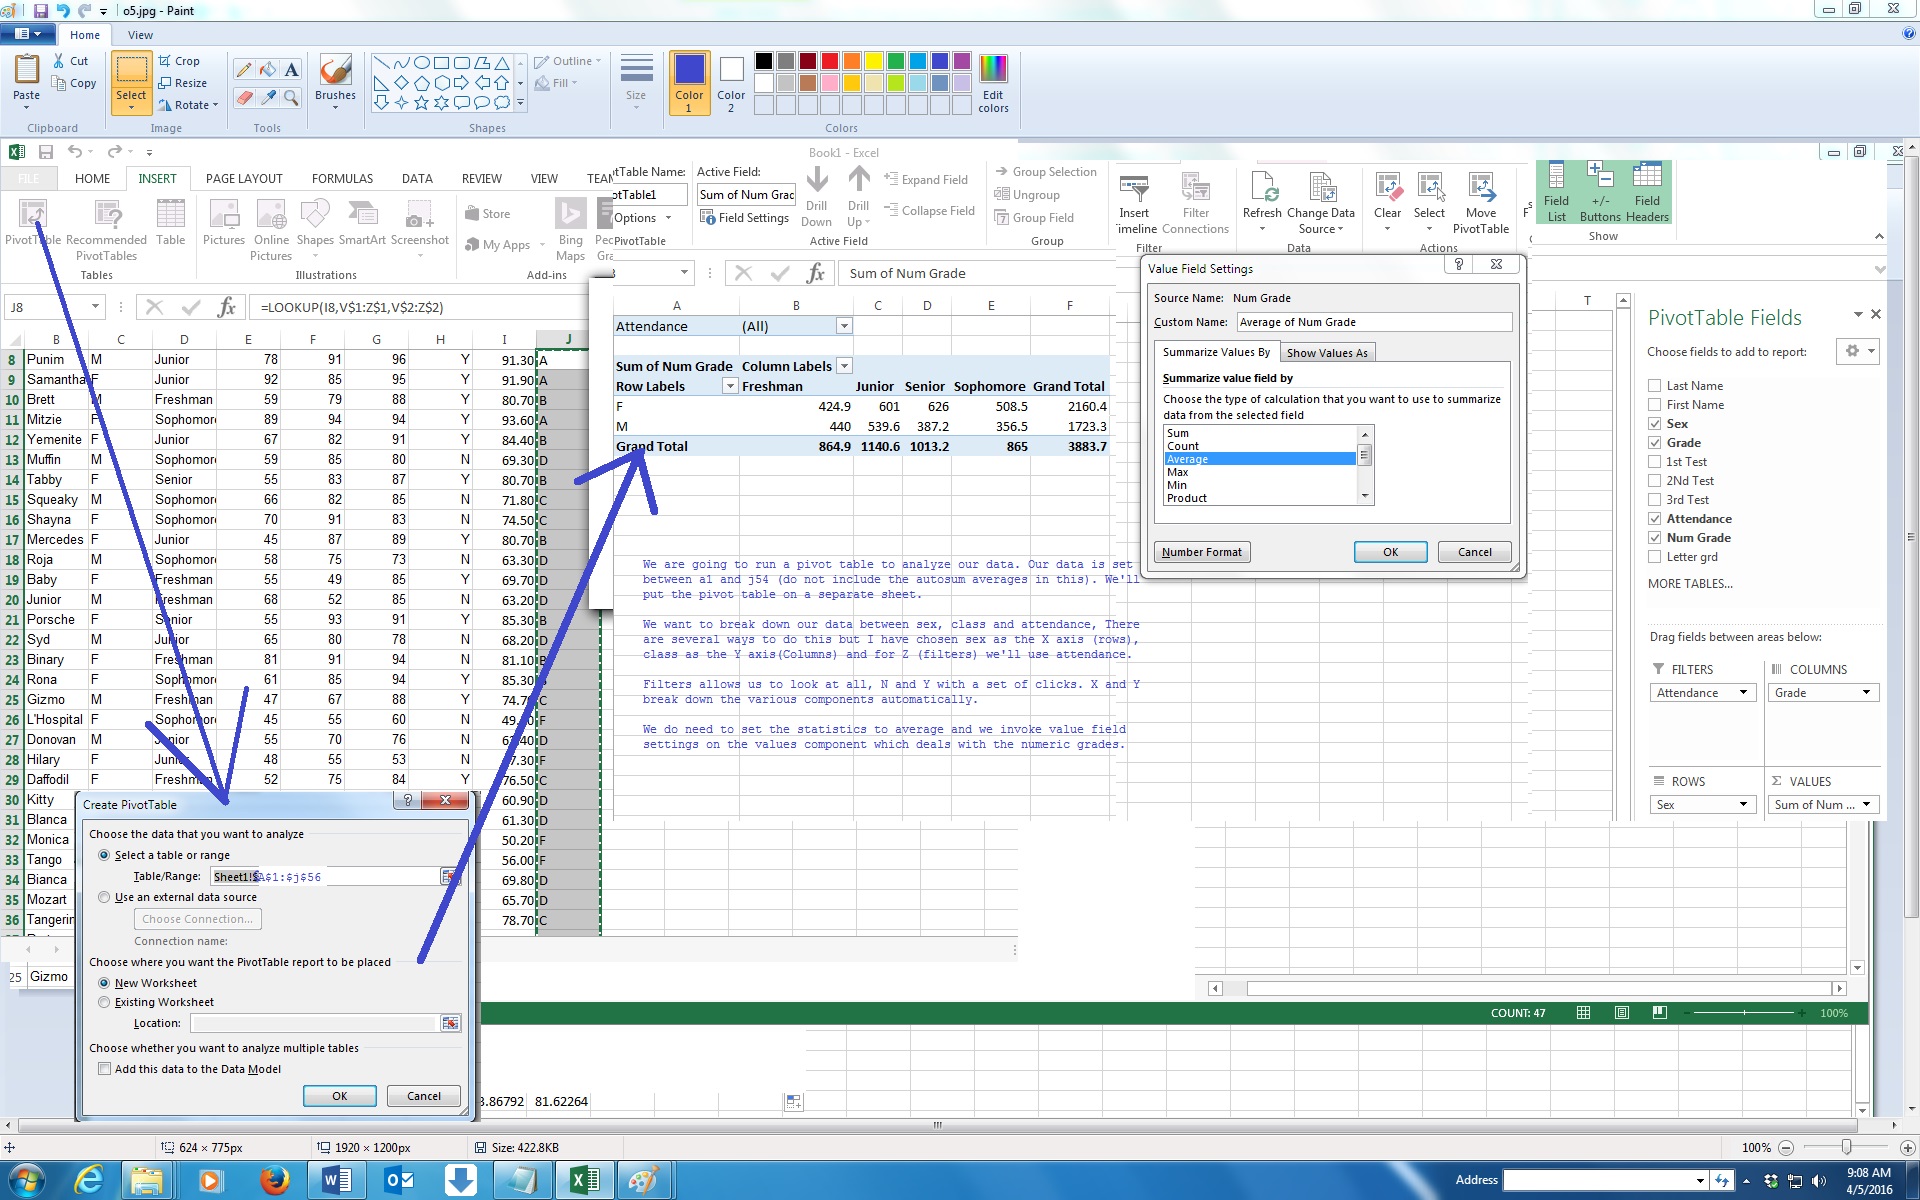The width and height of the screenshot is (1920, 1200).
Task: Select 'Select a table or range' radio button
Action: (104, 856)
